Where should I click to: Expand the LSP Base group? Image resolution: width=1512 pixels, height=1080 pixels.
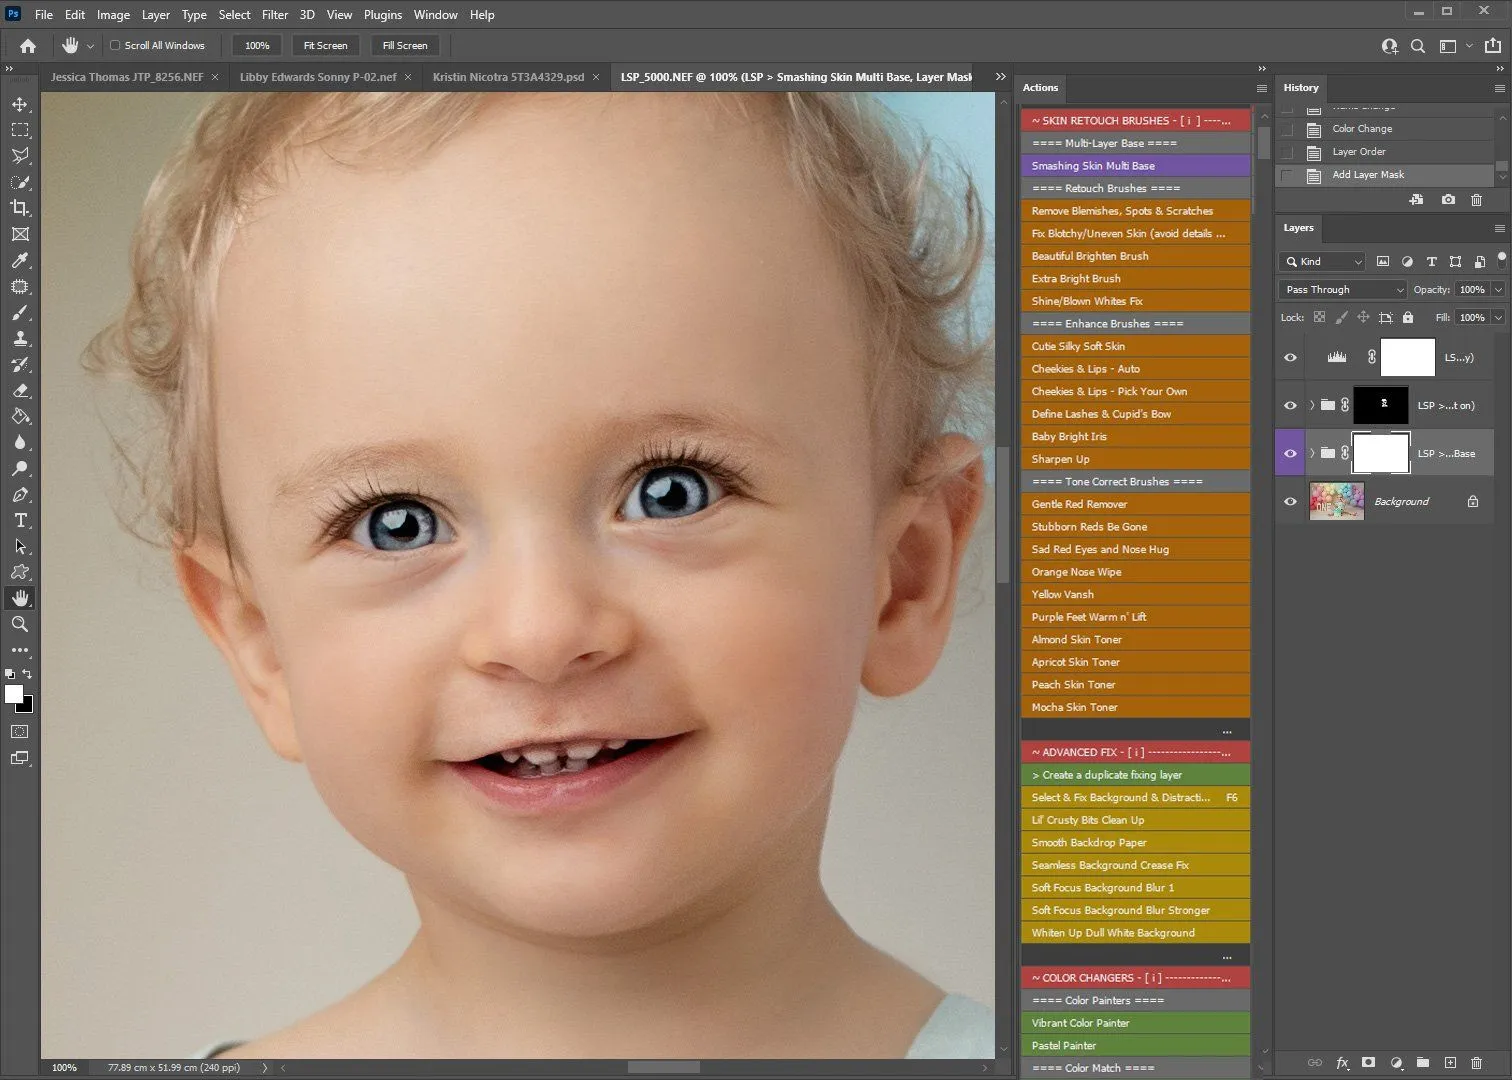point(1312,454)
